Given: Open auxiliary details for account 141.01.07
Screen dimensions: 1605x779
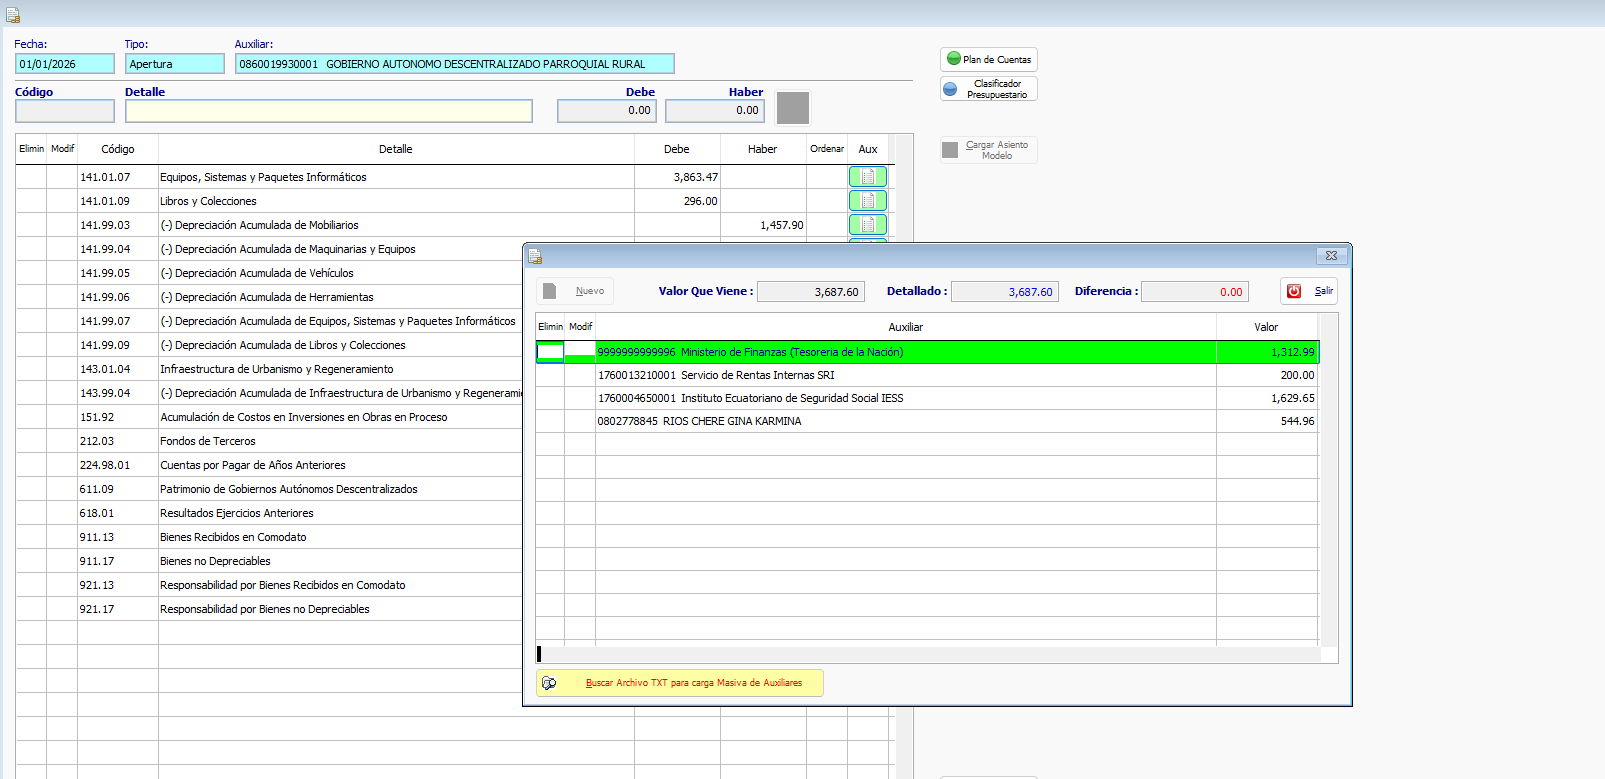Looking at the screenshot, I should tap(867, 177).
